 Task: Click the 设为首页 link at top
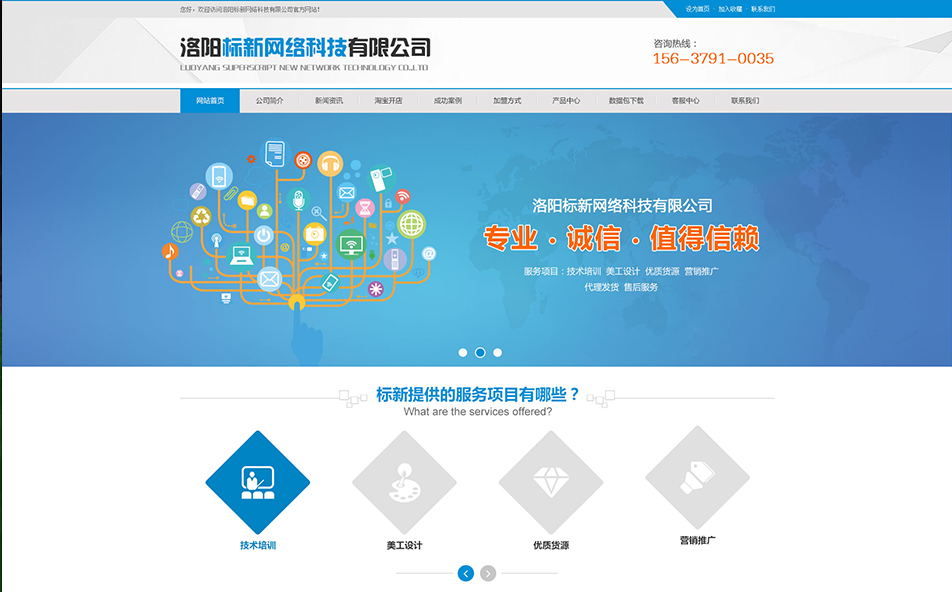697,9
